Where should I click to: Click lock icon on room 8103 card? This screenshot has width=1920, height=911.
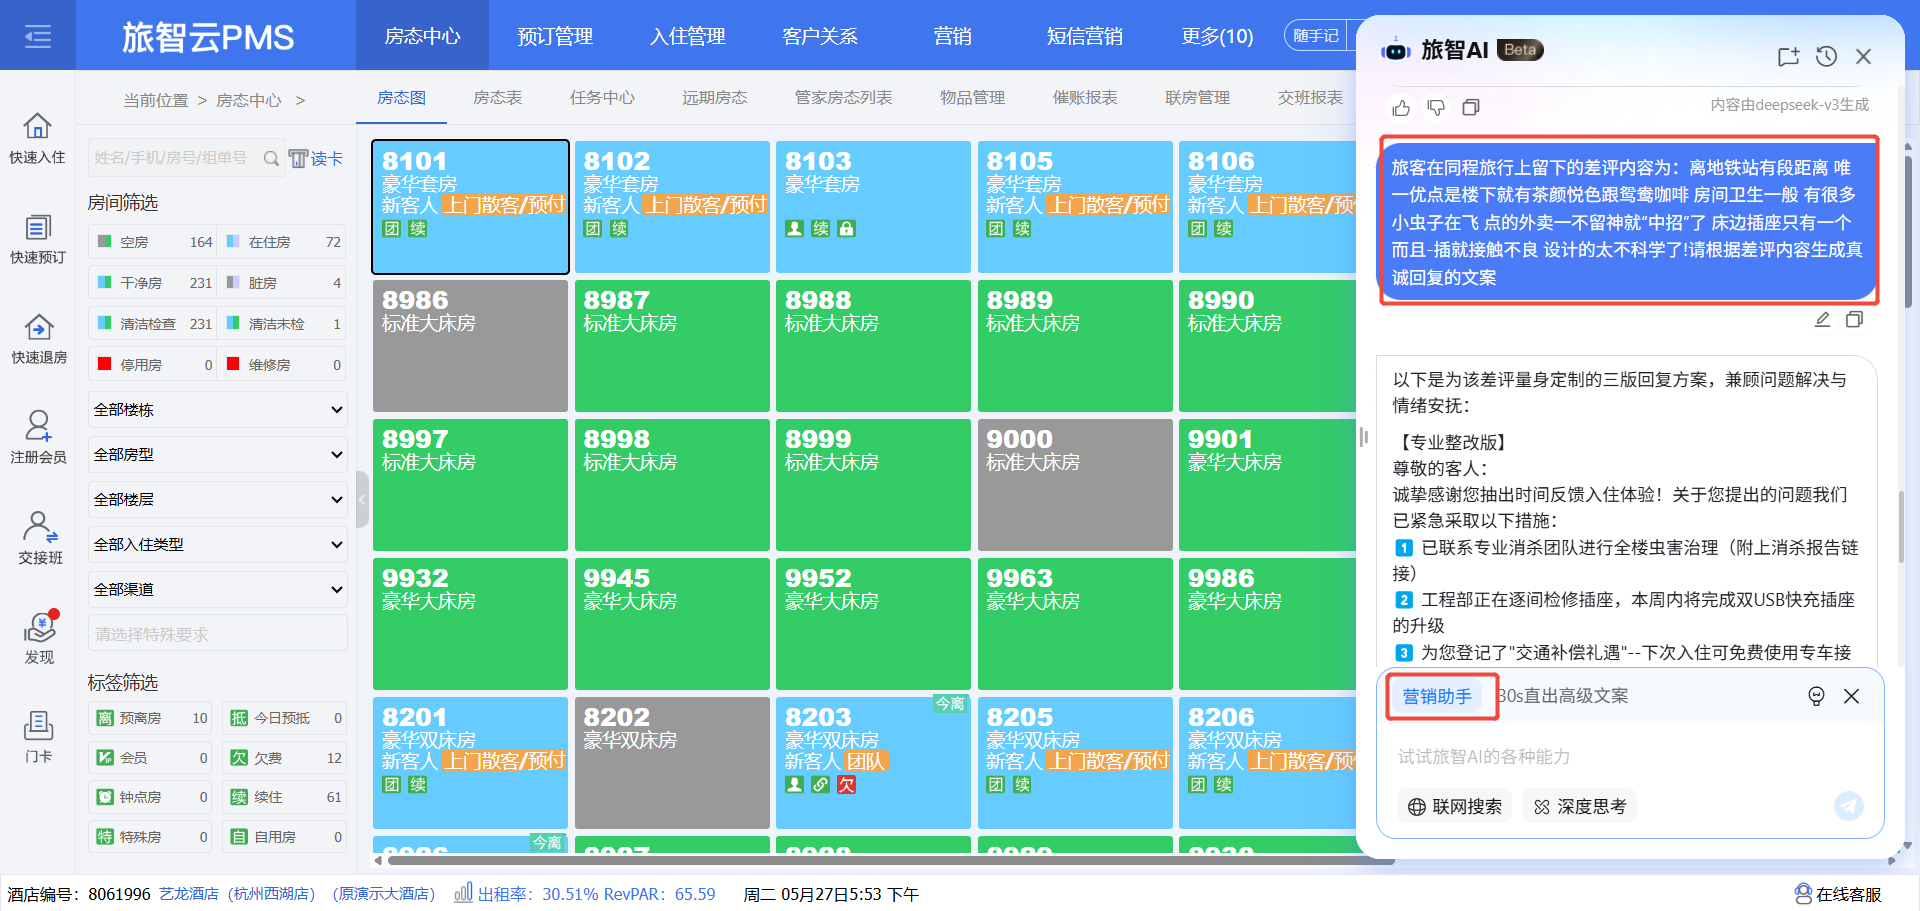coord(847,229)
